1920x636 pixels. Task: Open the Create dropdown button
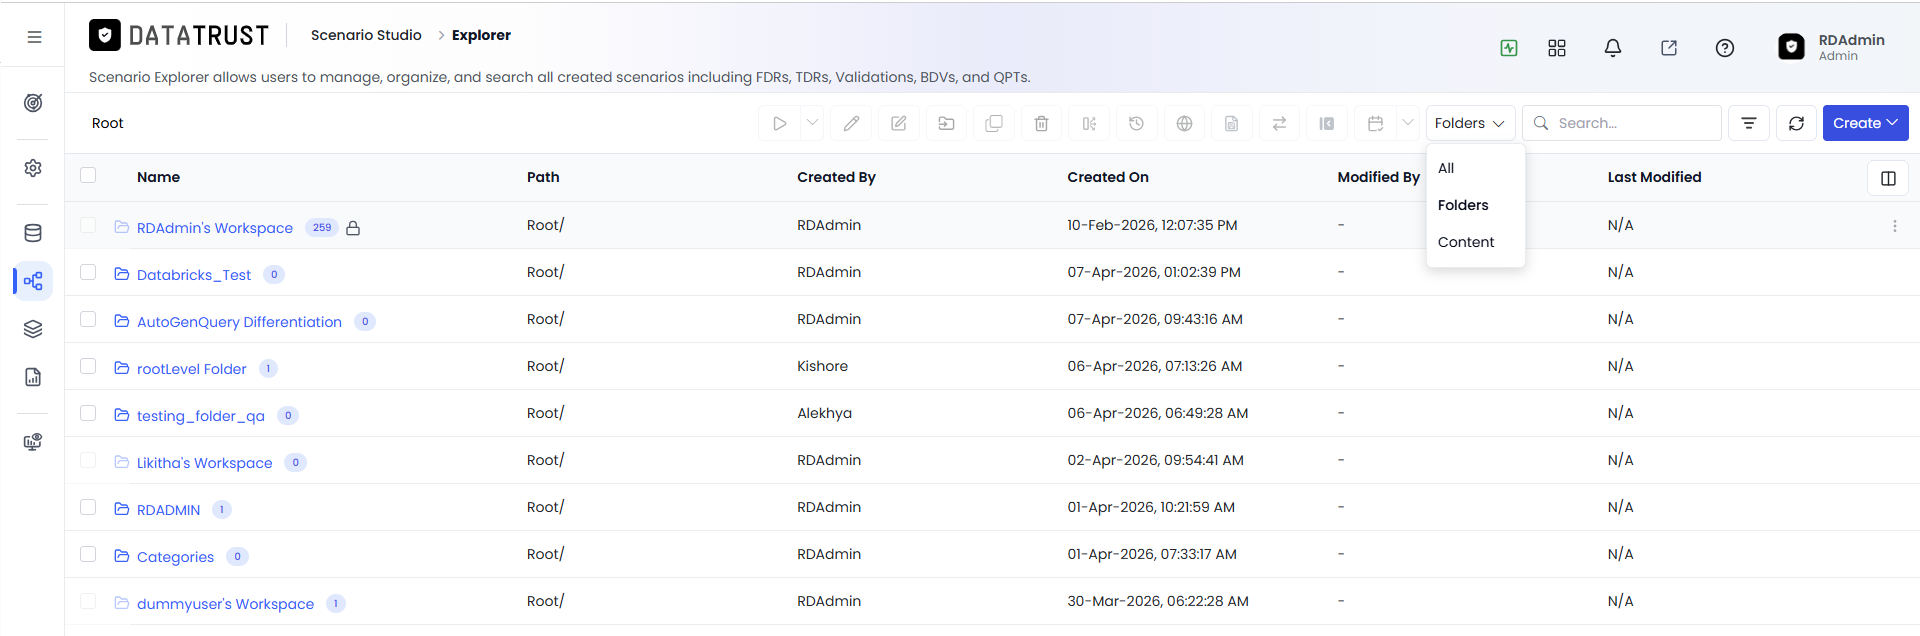pos(1865,123)
